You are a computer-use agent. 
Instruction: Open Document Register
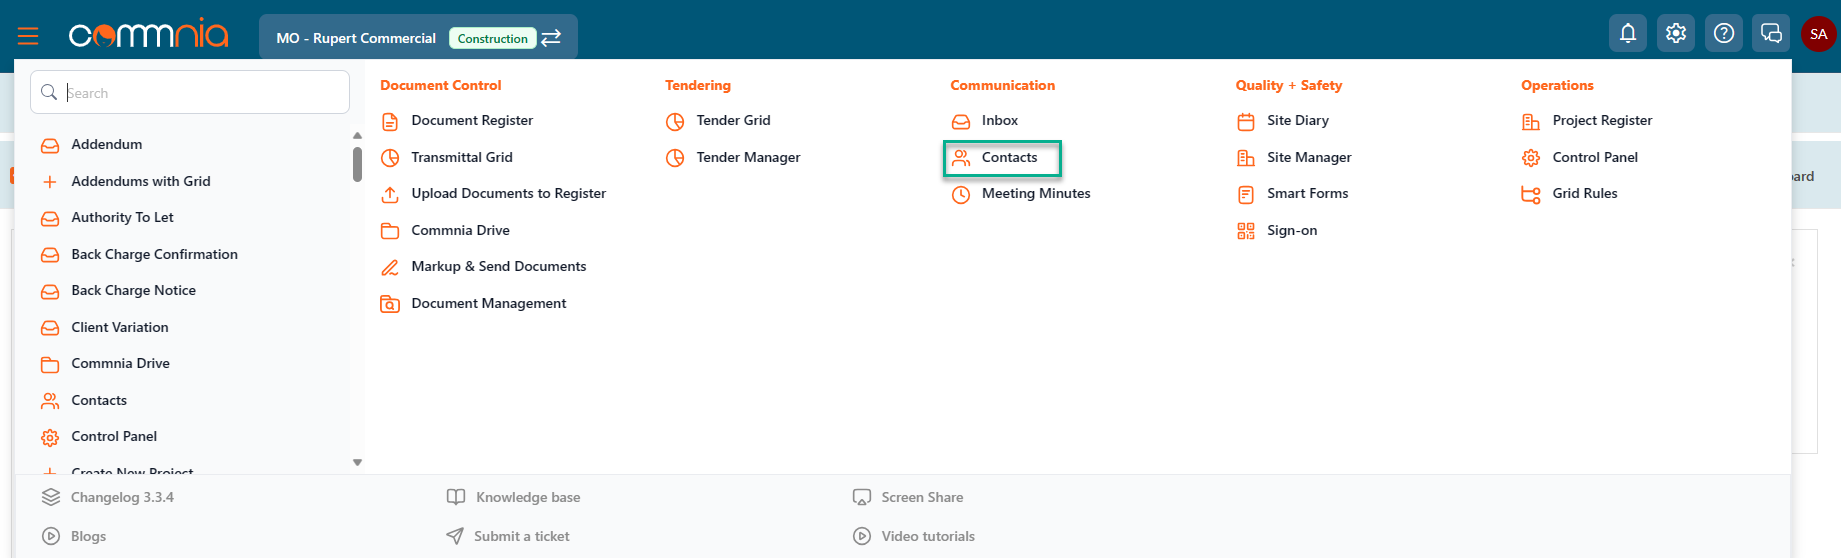click(472, 120)
